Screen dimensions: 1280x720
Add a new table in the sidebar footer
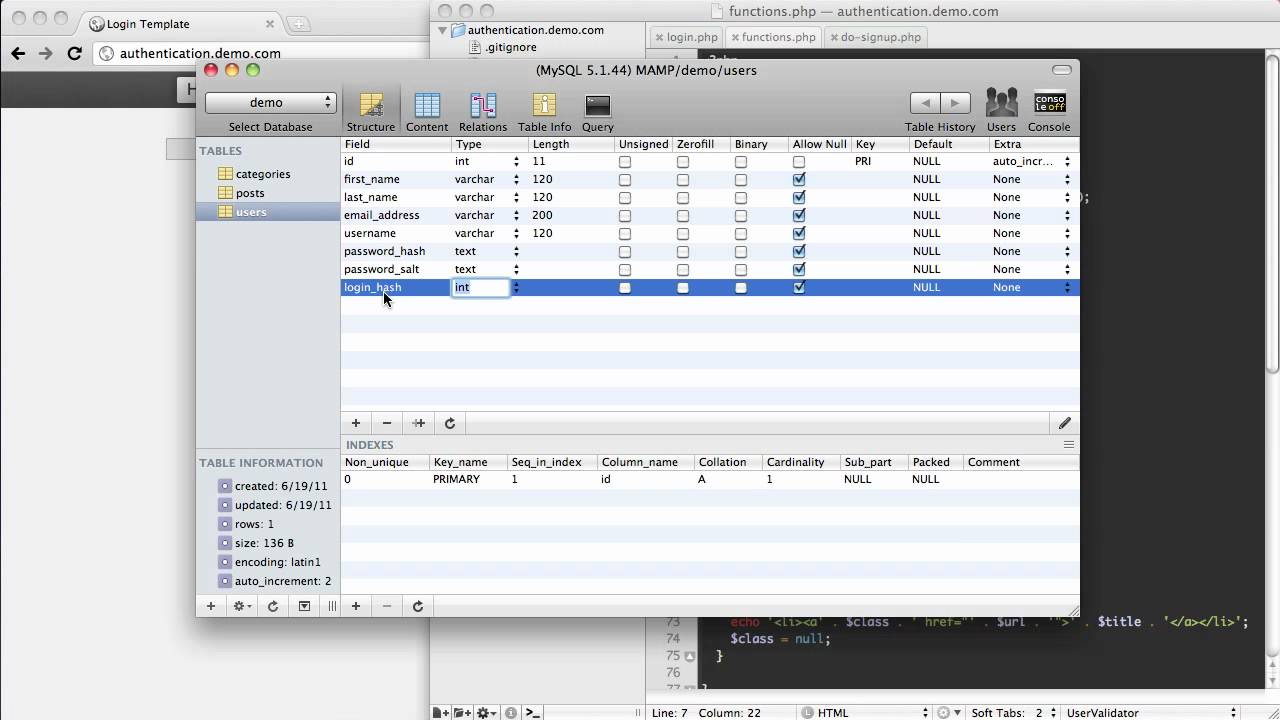pos(211,606)
